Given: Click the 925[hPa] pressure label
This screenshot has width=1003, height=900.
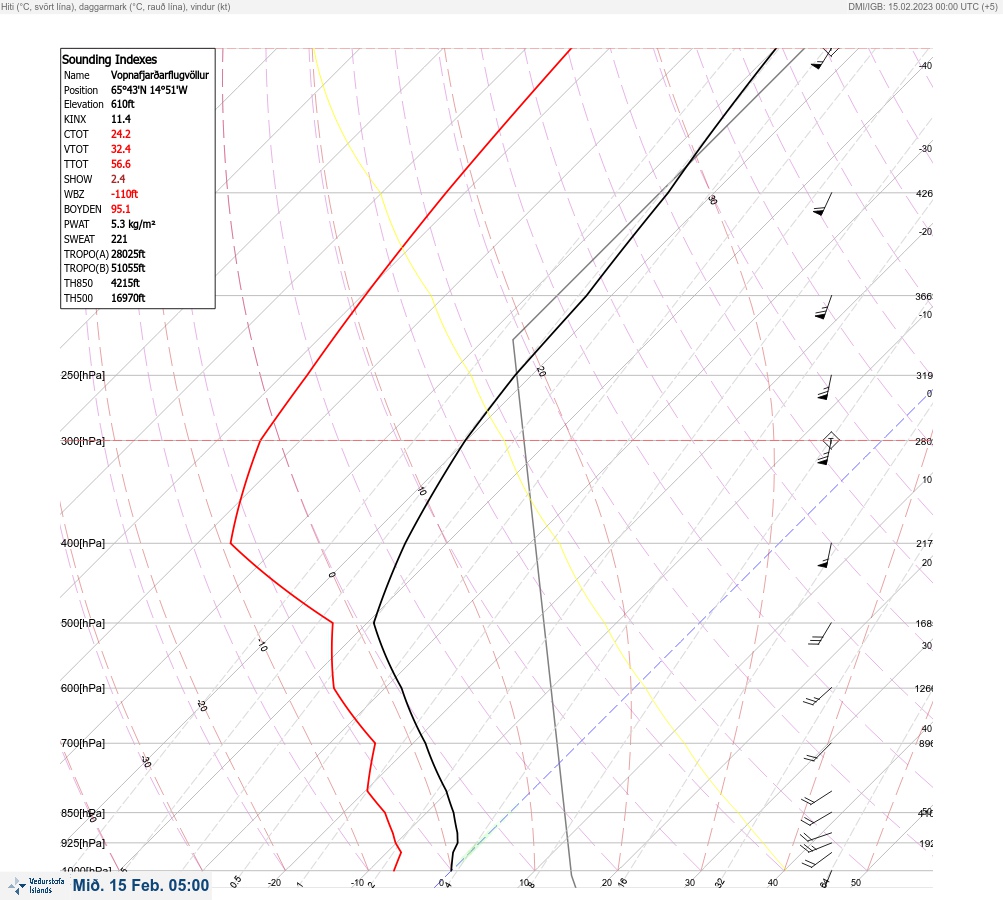Looking at the screenshot, I should pos(83,843).
